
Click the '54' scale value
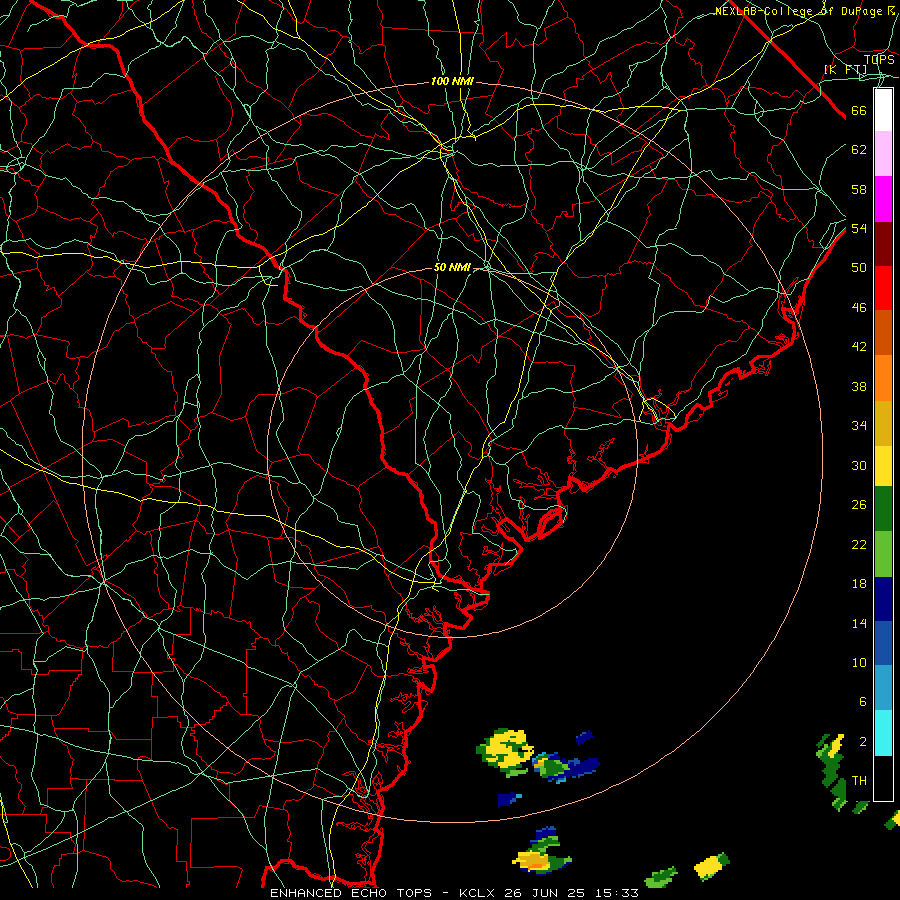(859, 228)
